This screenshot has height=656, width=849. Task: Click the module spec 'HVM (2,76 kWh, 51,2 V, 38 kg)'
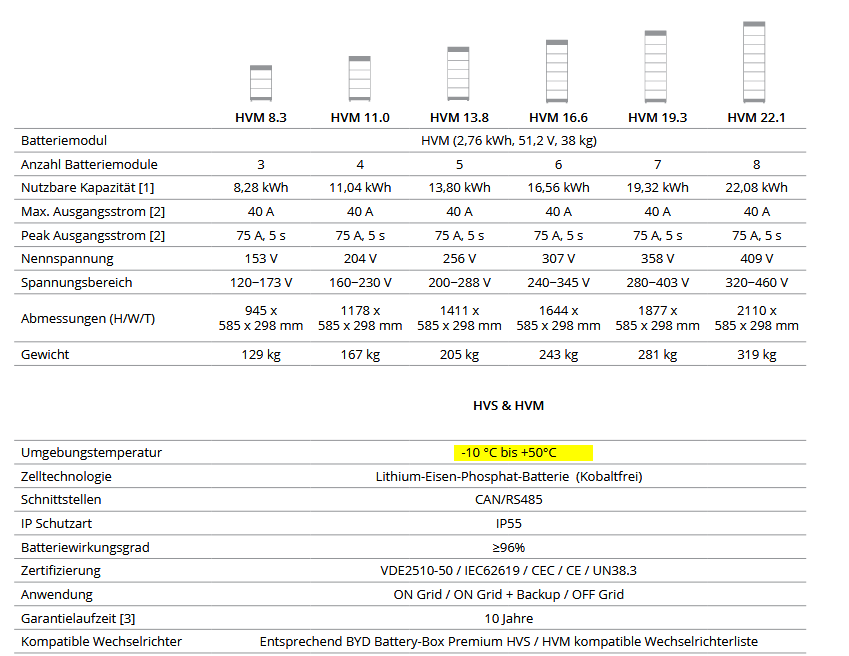tap(509, 141)
